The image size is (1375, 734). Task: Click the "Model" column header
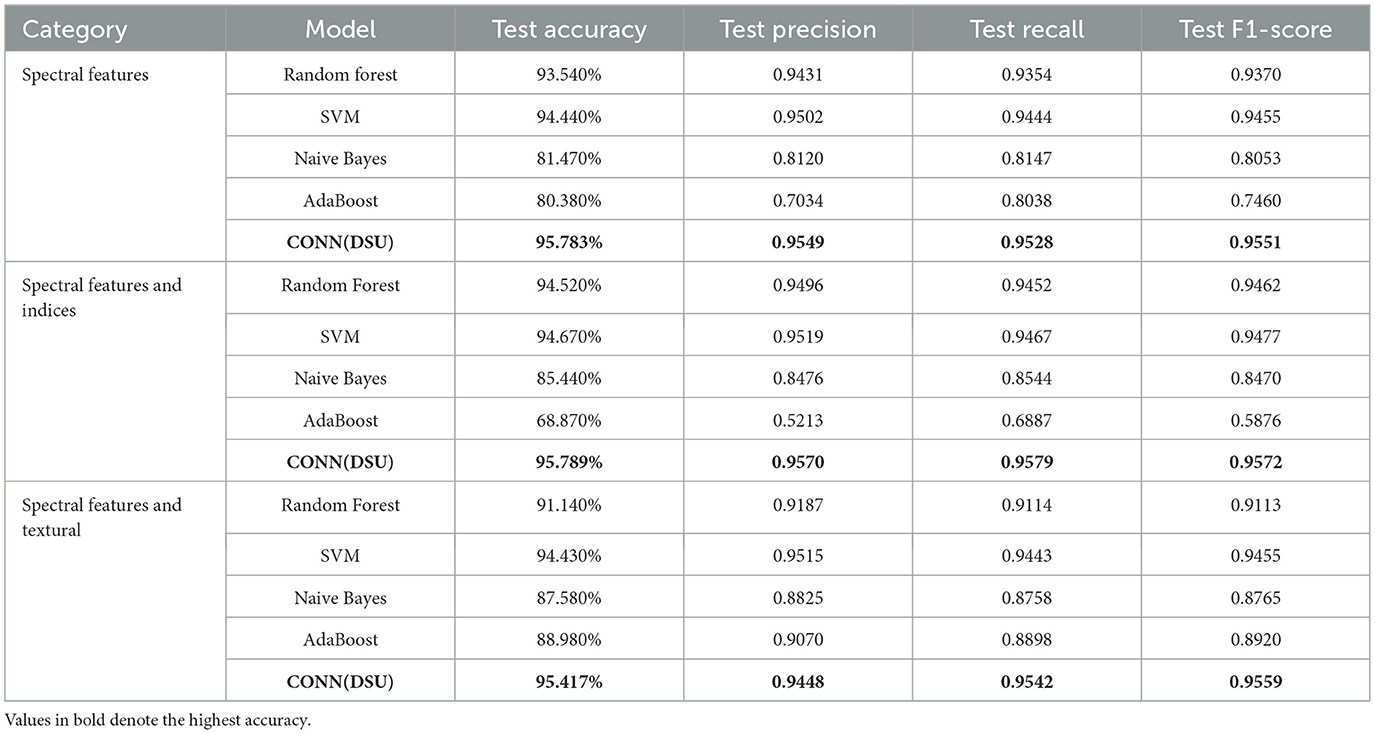[341, 30]
